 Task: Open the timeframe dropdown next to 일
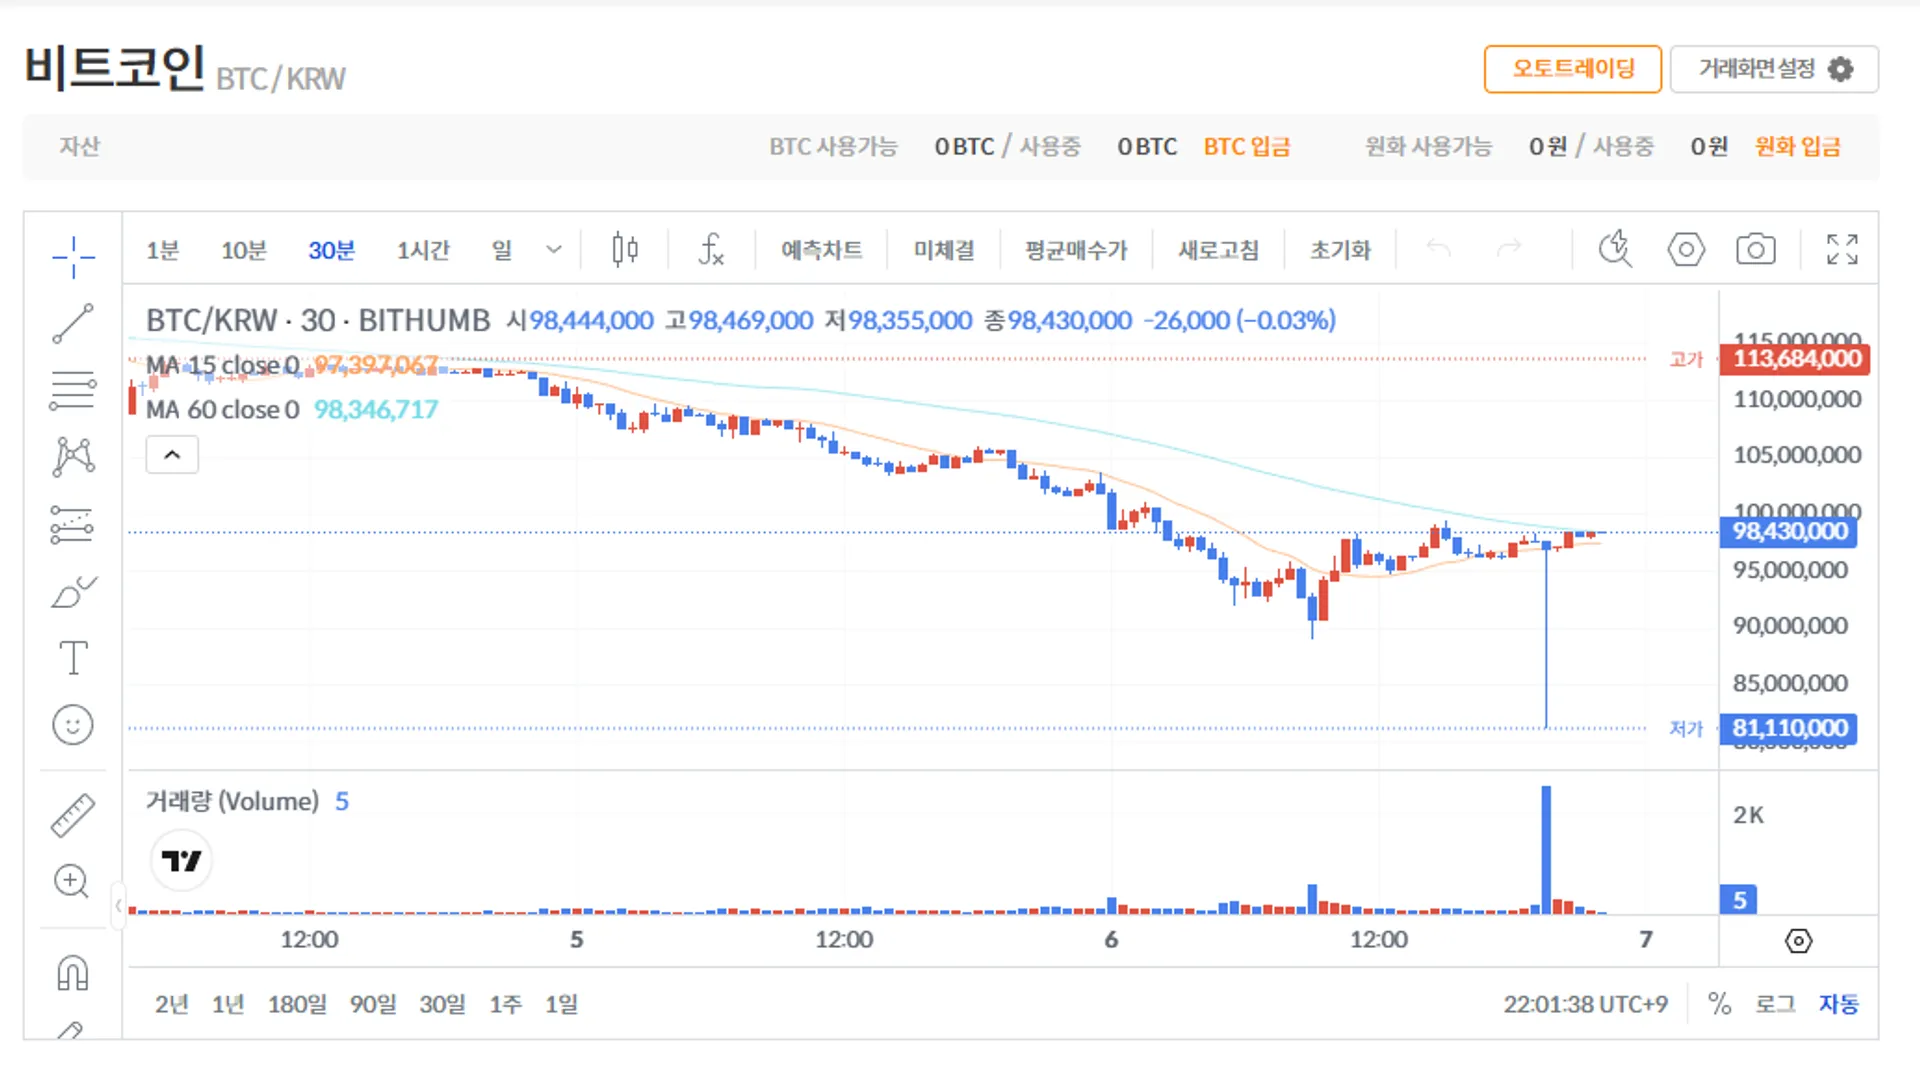click(554, 250)
